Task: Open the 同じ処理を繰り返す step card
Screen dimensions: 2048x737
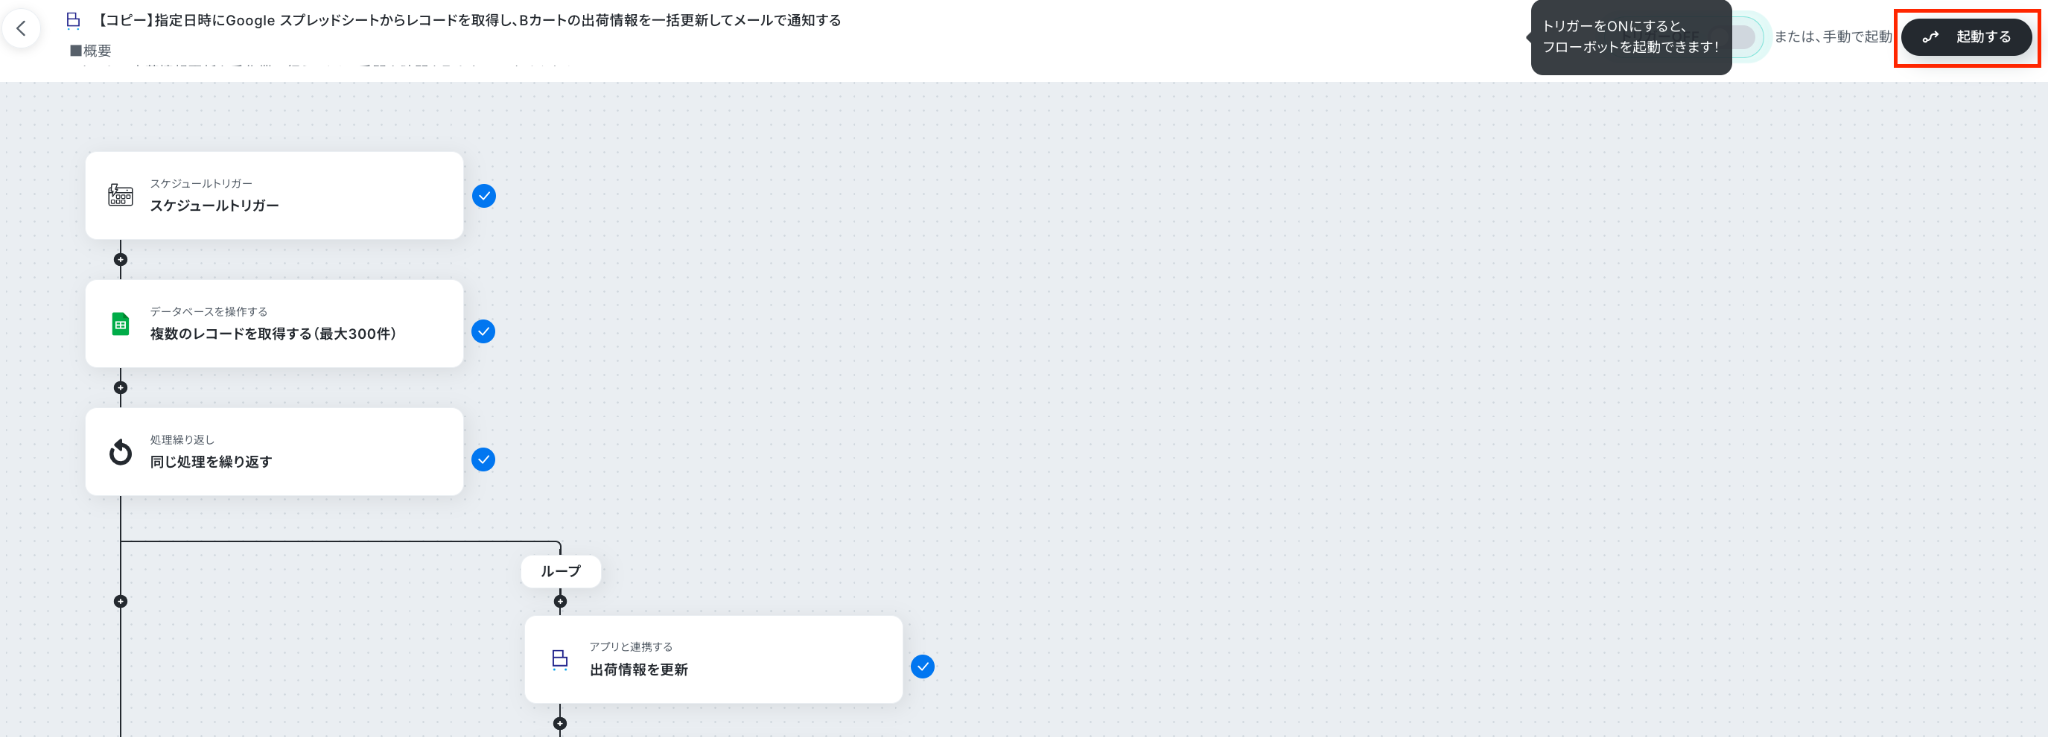Action: pos(274,451)
